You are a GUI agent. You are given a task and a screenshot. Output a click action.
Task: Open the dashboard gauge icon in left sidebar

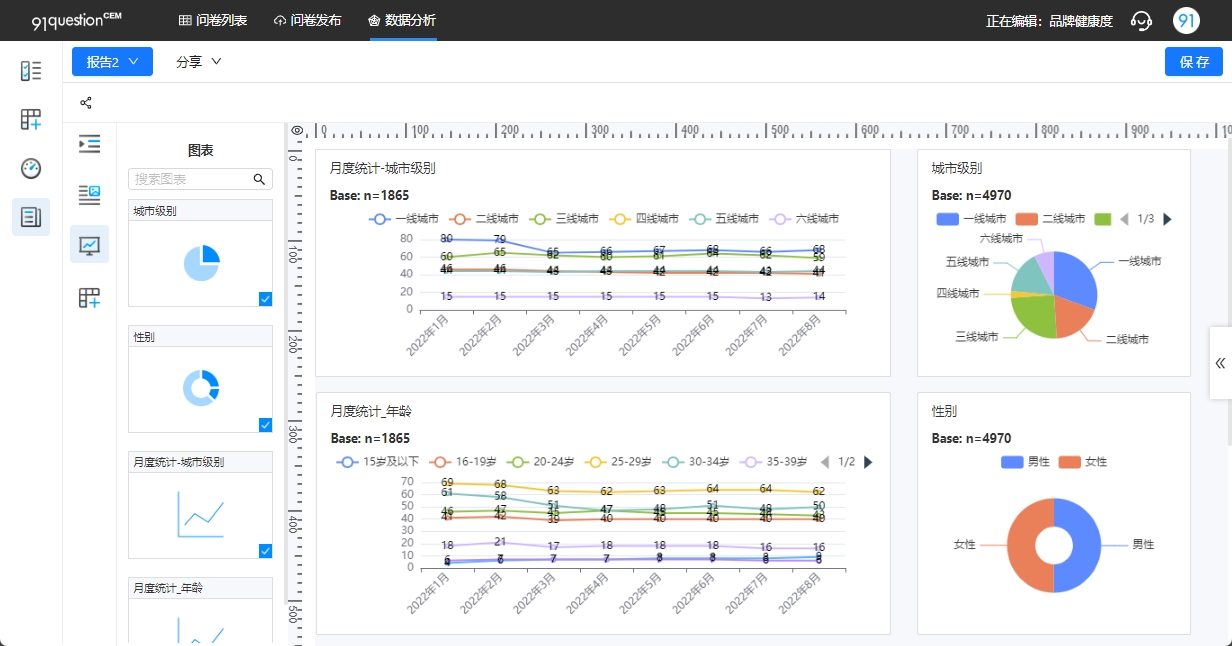click(31, 168)
